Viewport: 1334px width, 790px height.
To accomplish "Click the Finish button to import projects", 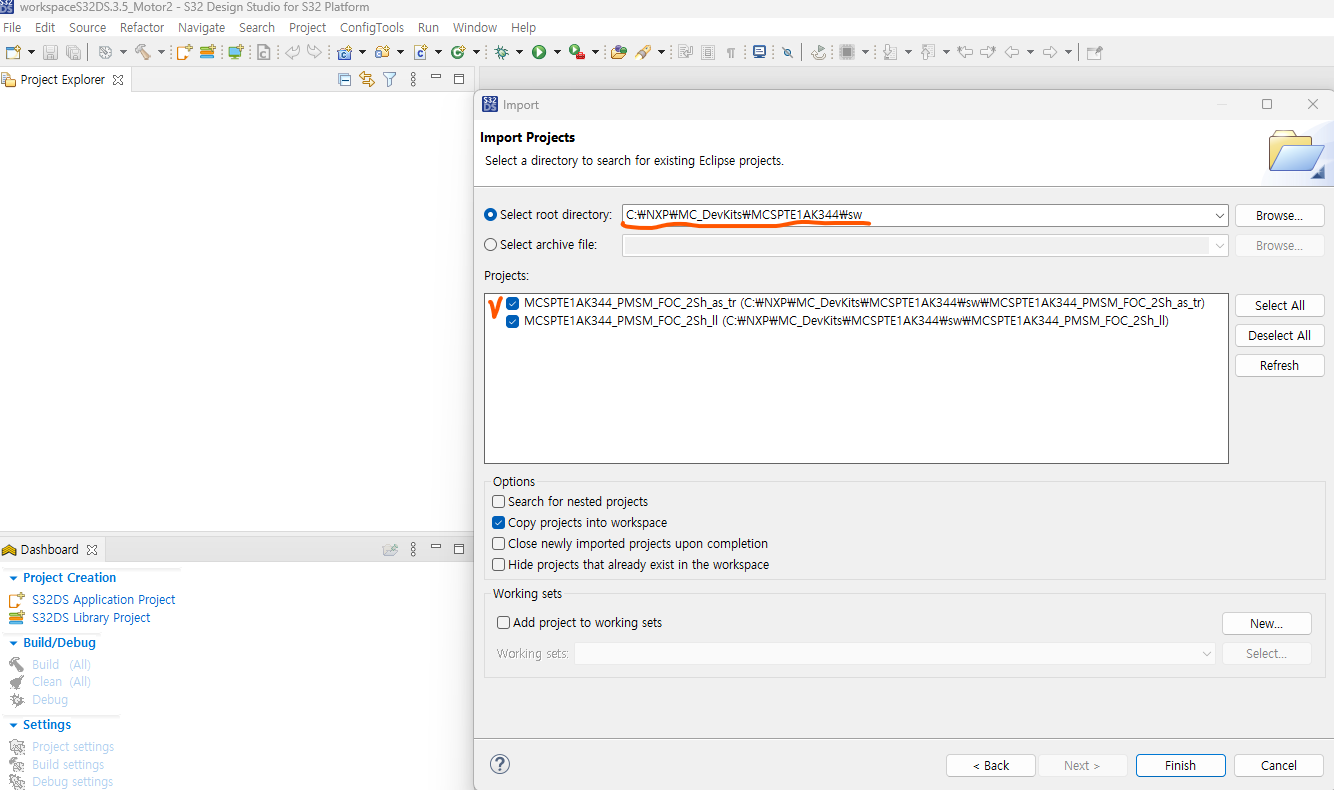I will (1180, 765).
